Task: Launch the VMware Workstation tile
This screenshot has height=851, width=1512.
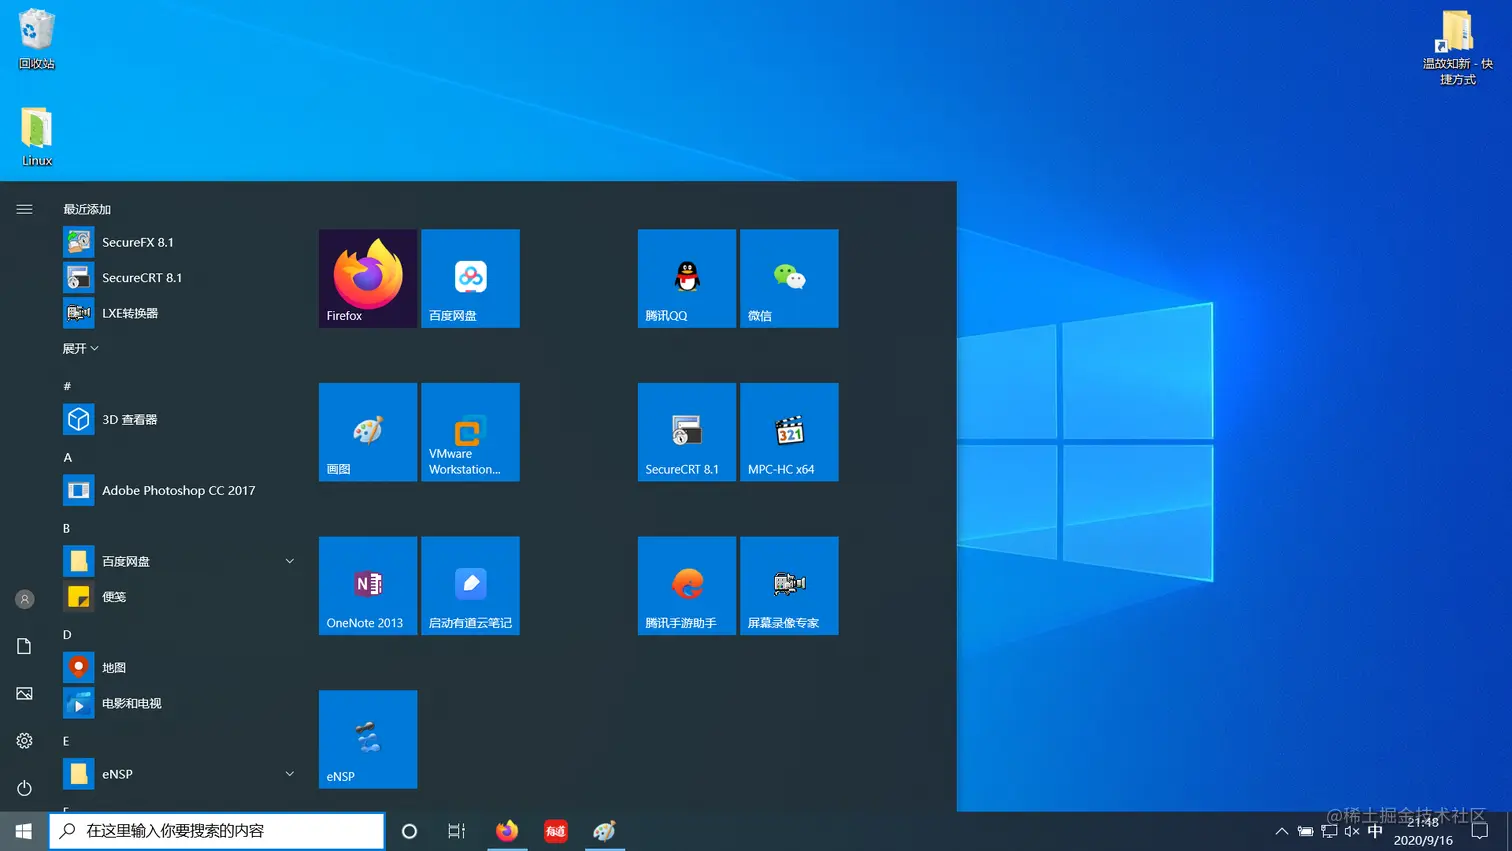Action: pos(470,432)
